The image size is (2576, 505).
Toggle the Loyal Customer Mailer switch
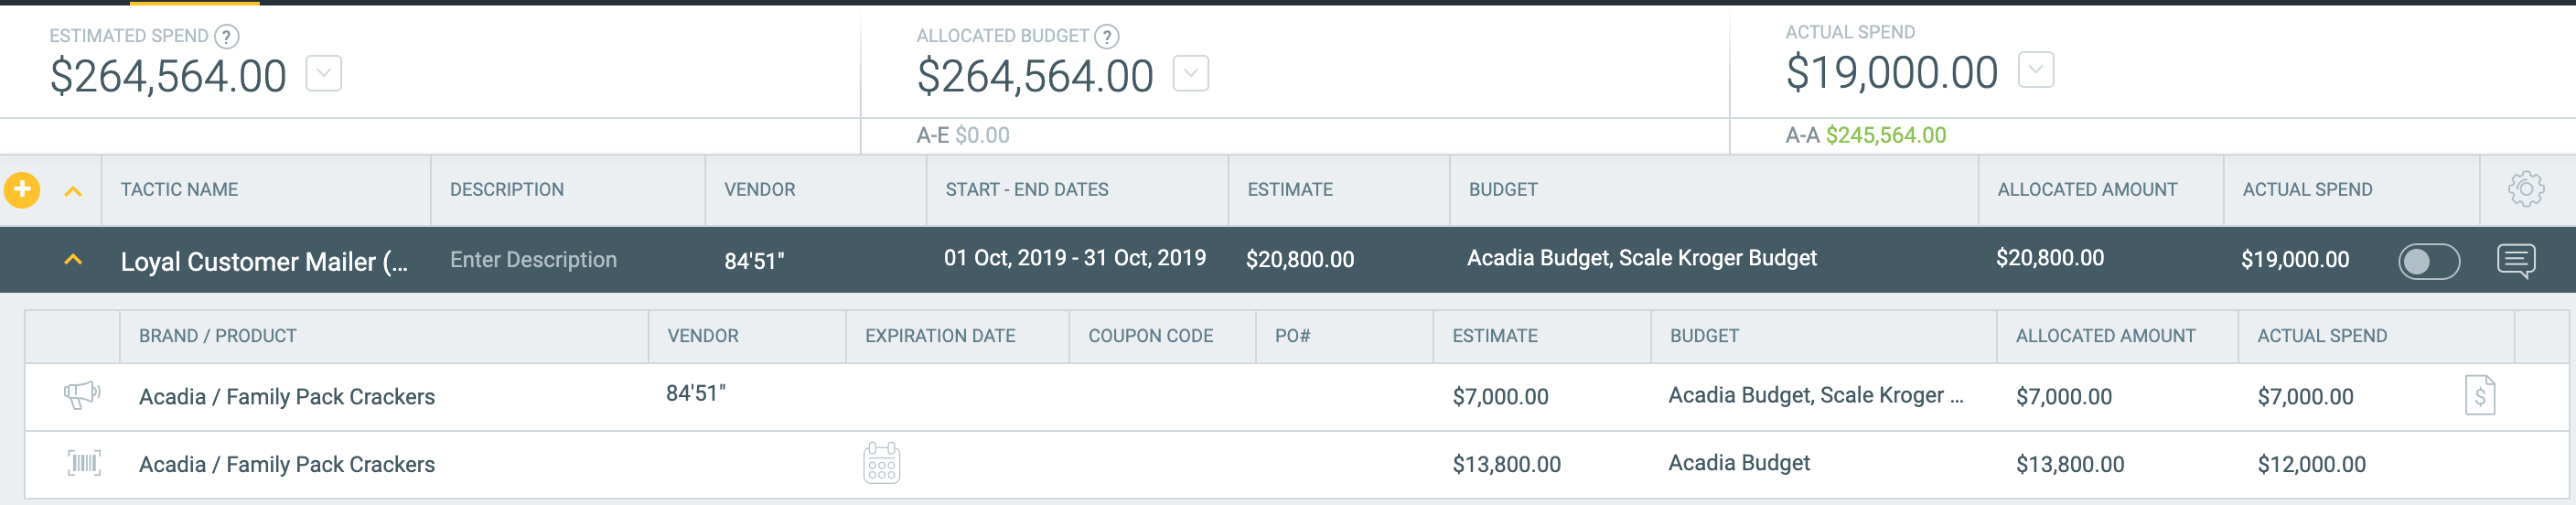[2429, 261]
